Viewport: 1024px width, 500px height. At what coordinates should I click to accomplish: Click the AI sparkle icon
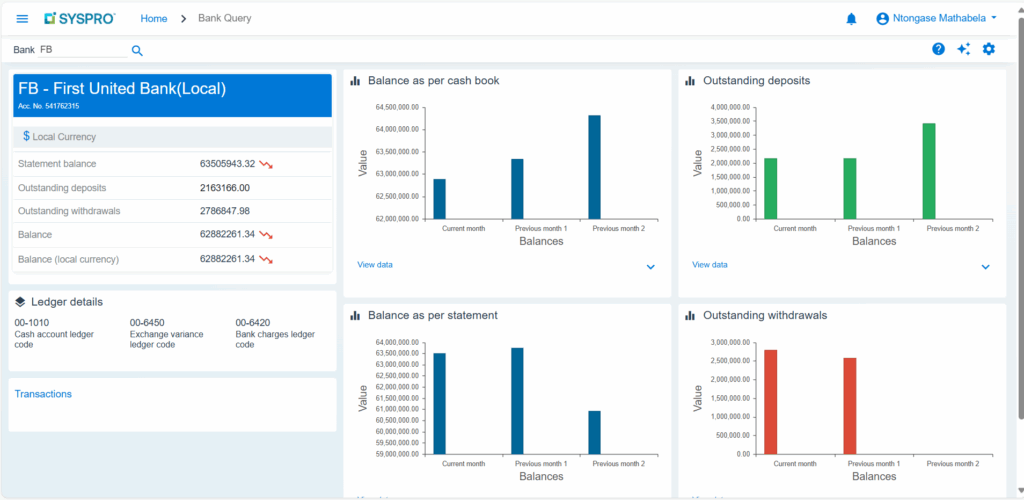coord(963,49)
